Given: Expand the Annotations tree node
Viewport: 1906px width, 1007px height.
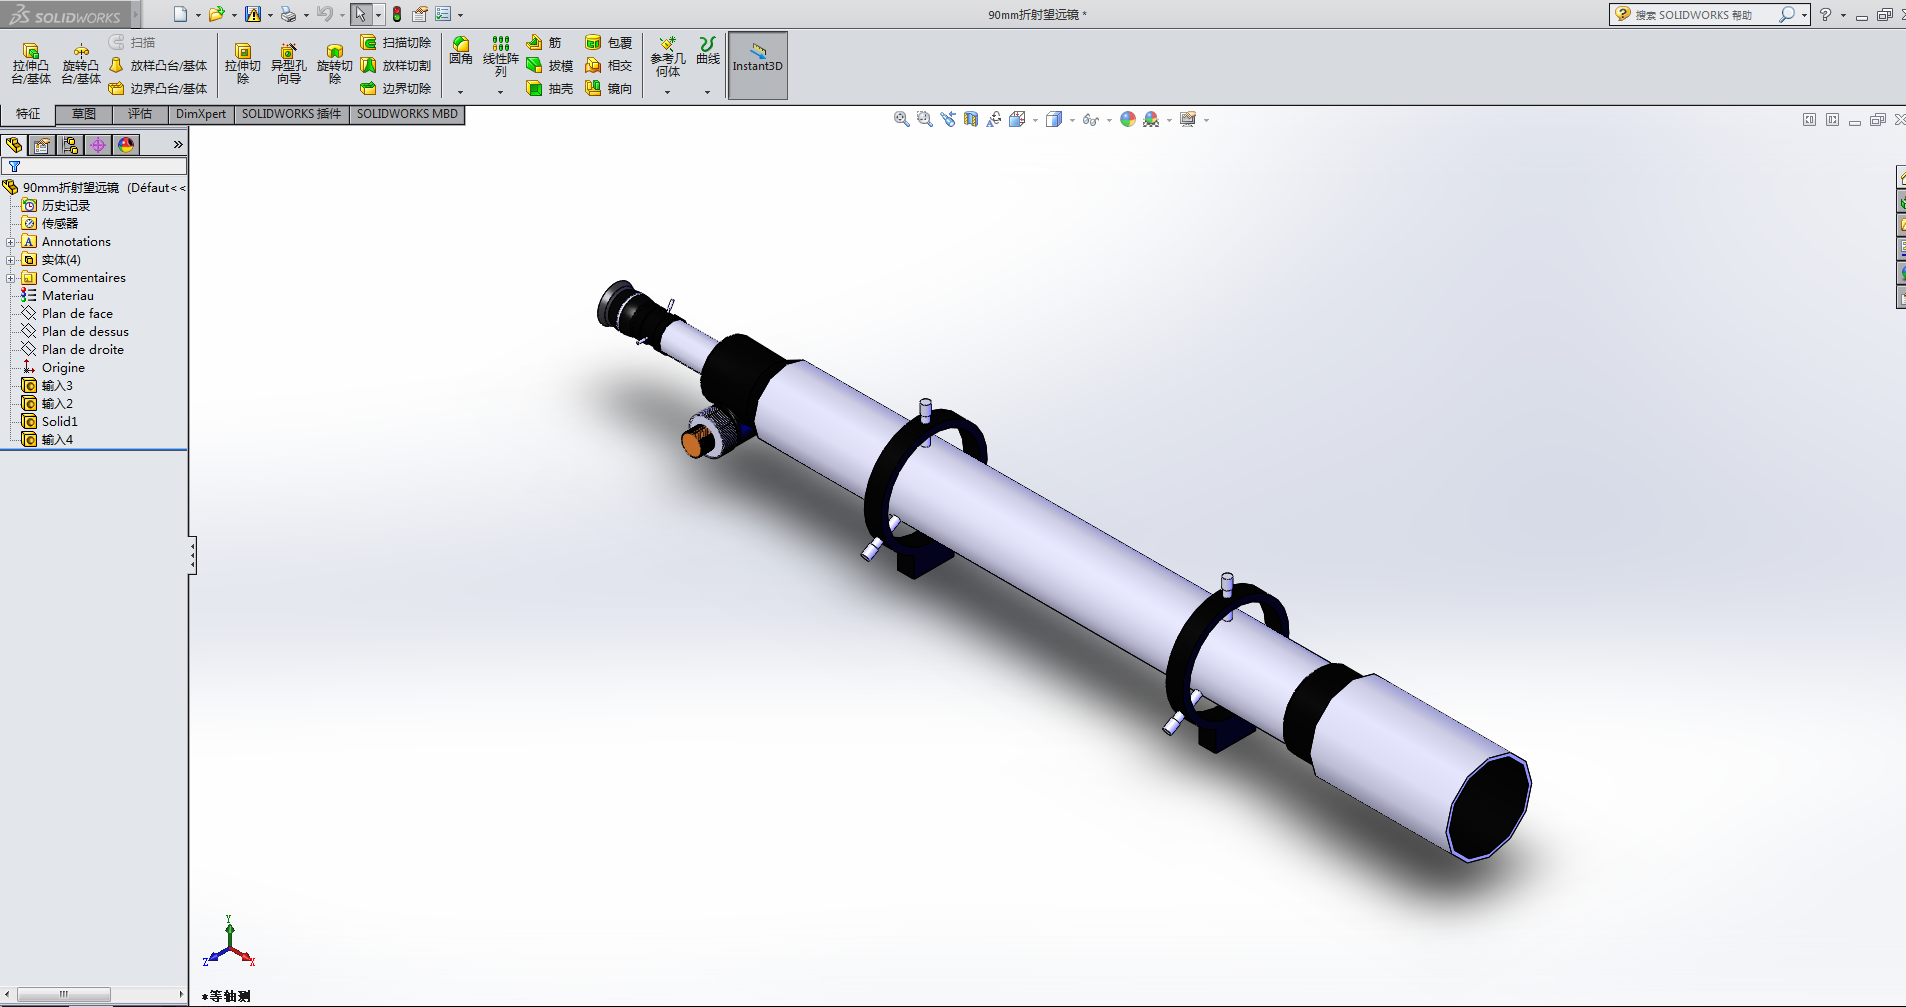Looking at the screenshot, I should pos(10,242).
